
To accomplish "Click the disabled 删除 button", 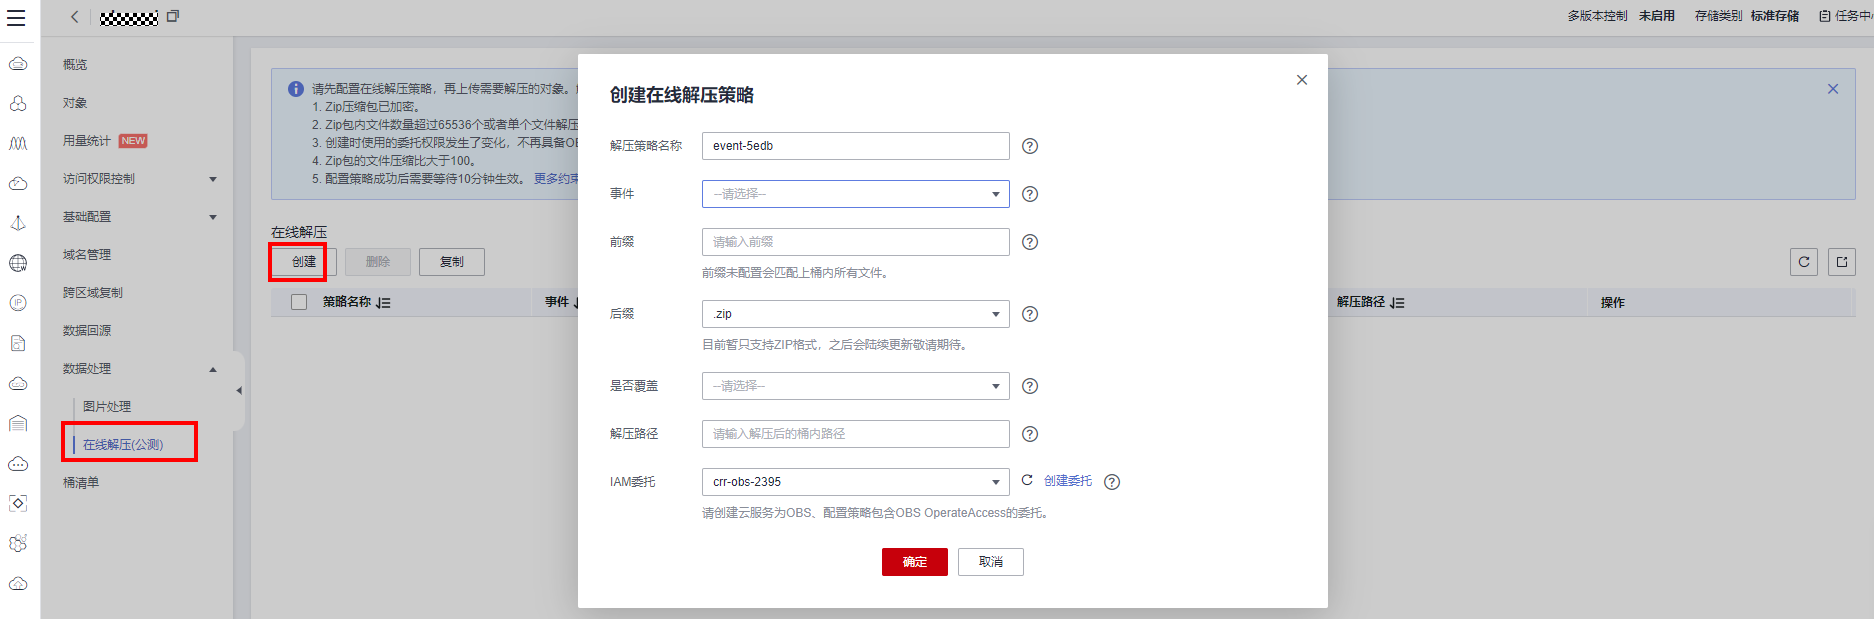I will (378, 262).
